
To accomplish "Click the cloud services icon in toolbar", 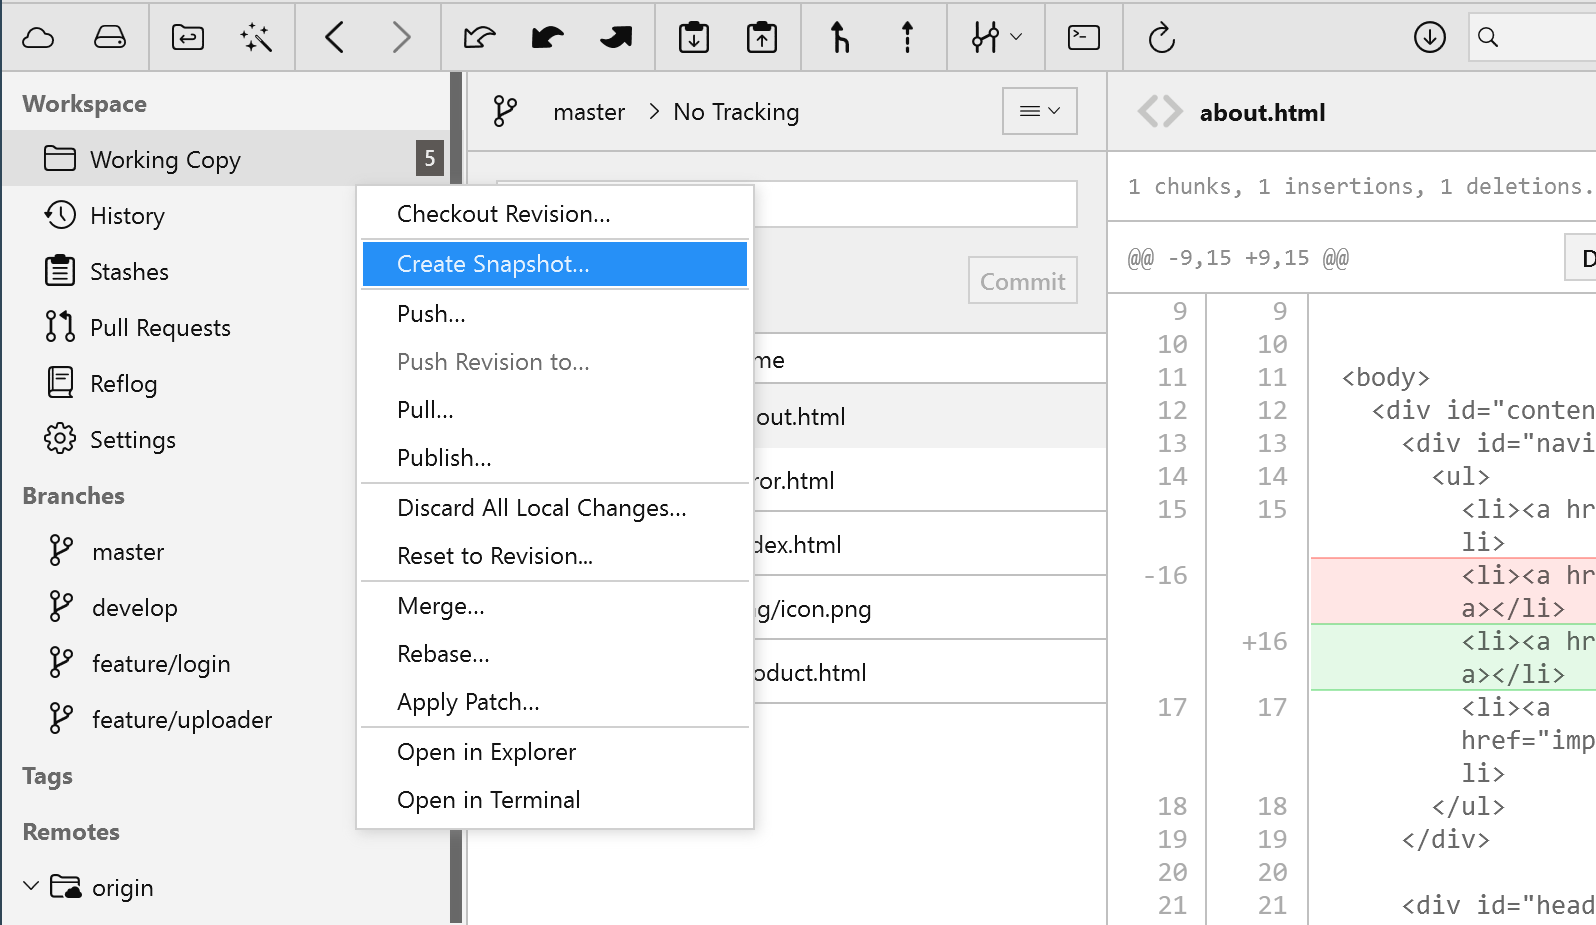I will tap(38, 38).
